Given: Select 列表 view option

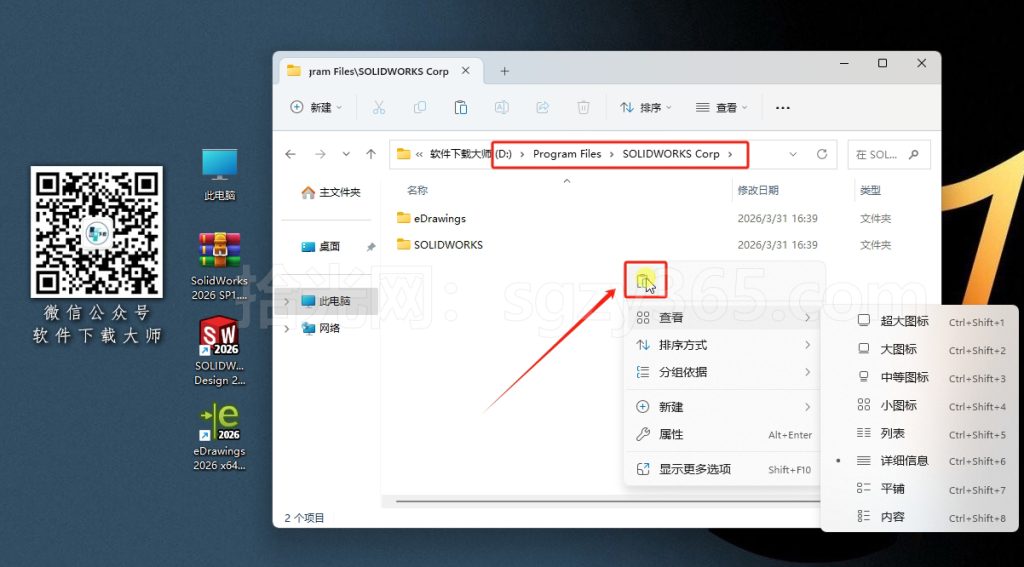Looking at the screenshot, I should click(921, 433).
